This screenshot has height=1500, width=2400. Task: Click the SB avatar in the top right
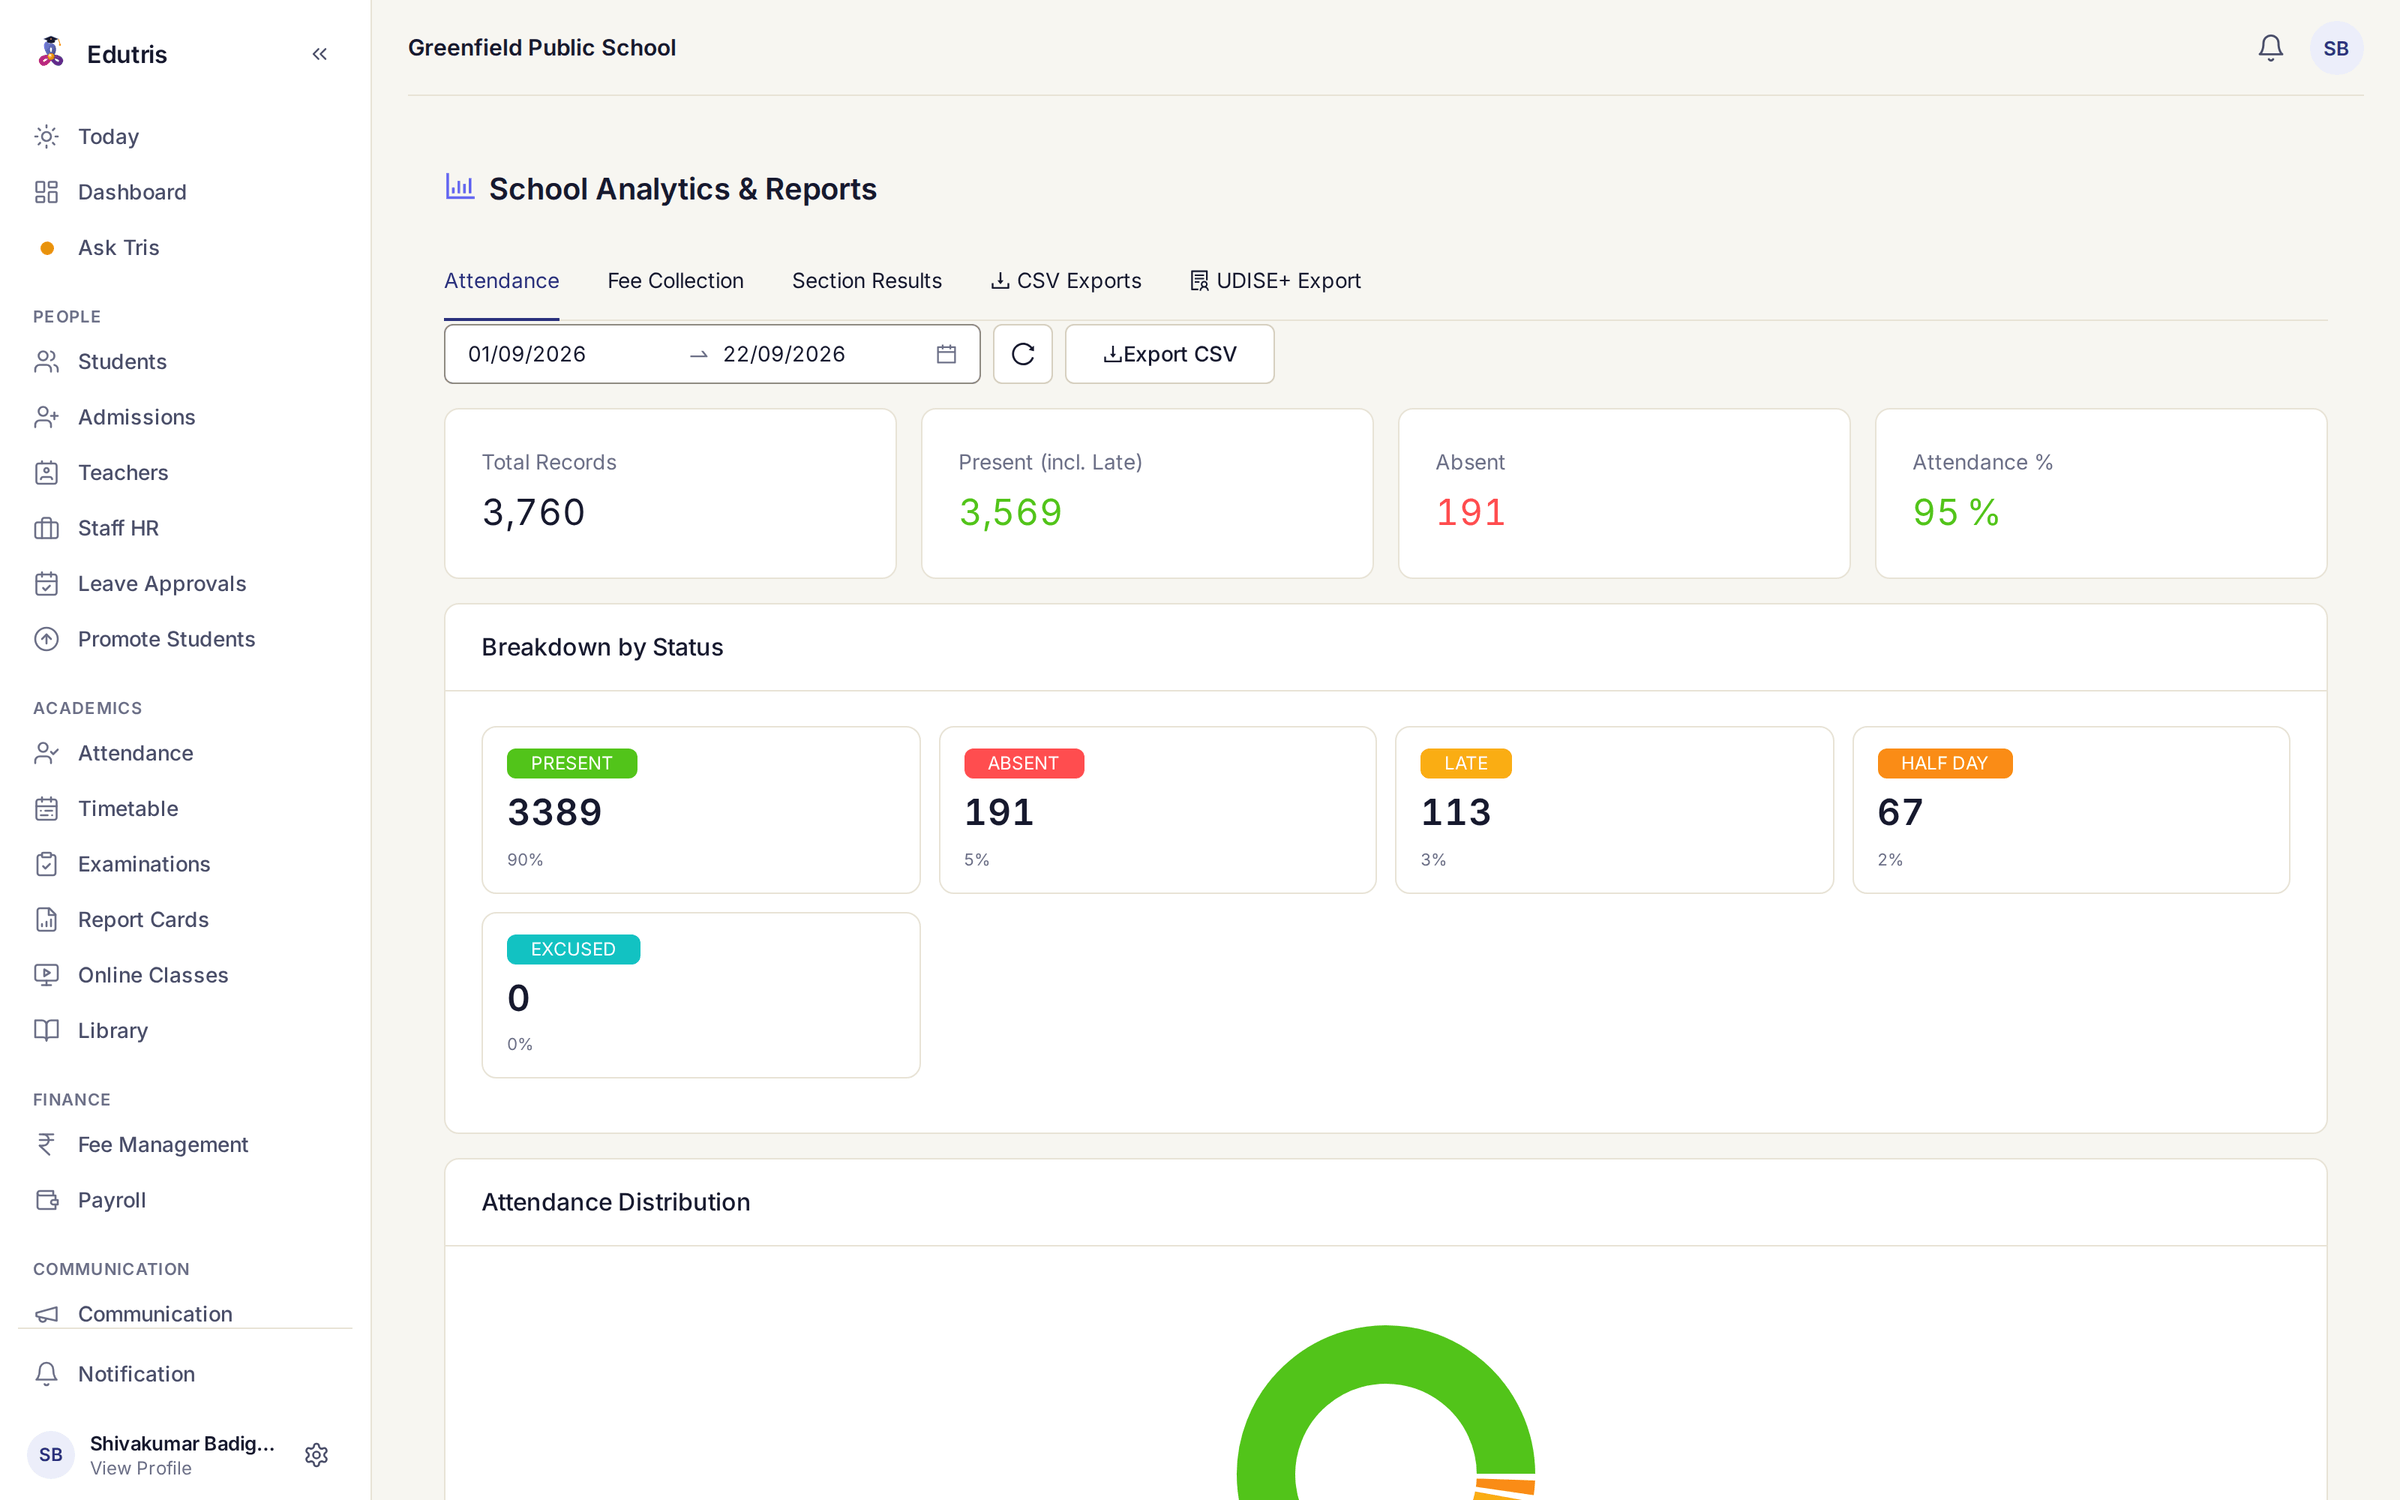[x=2336, y=48]
